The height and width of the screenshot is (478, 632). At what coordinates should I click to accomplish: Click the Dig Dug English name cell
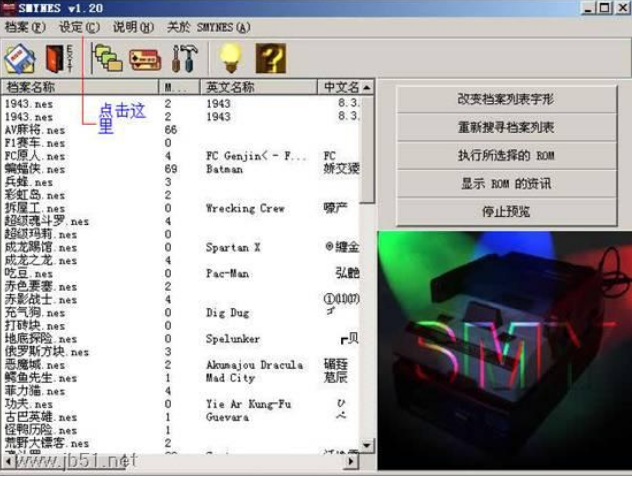click(227, 313)
